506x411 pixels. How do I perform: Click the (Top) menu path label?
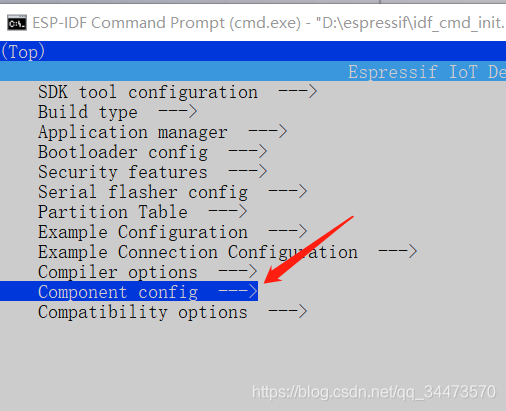23,52
